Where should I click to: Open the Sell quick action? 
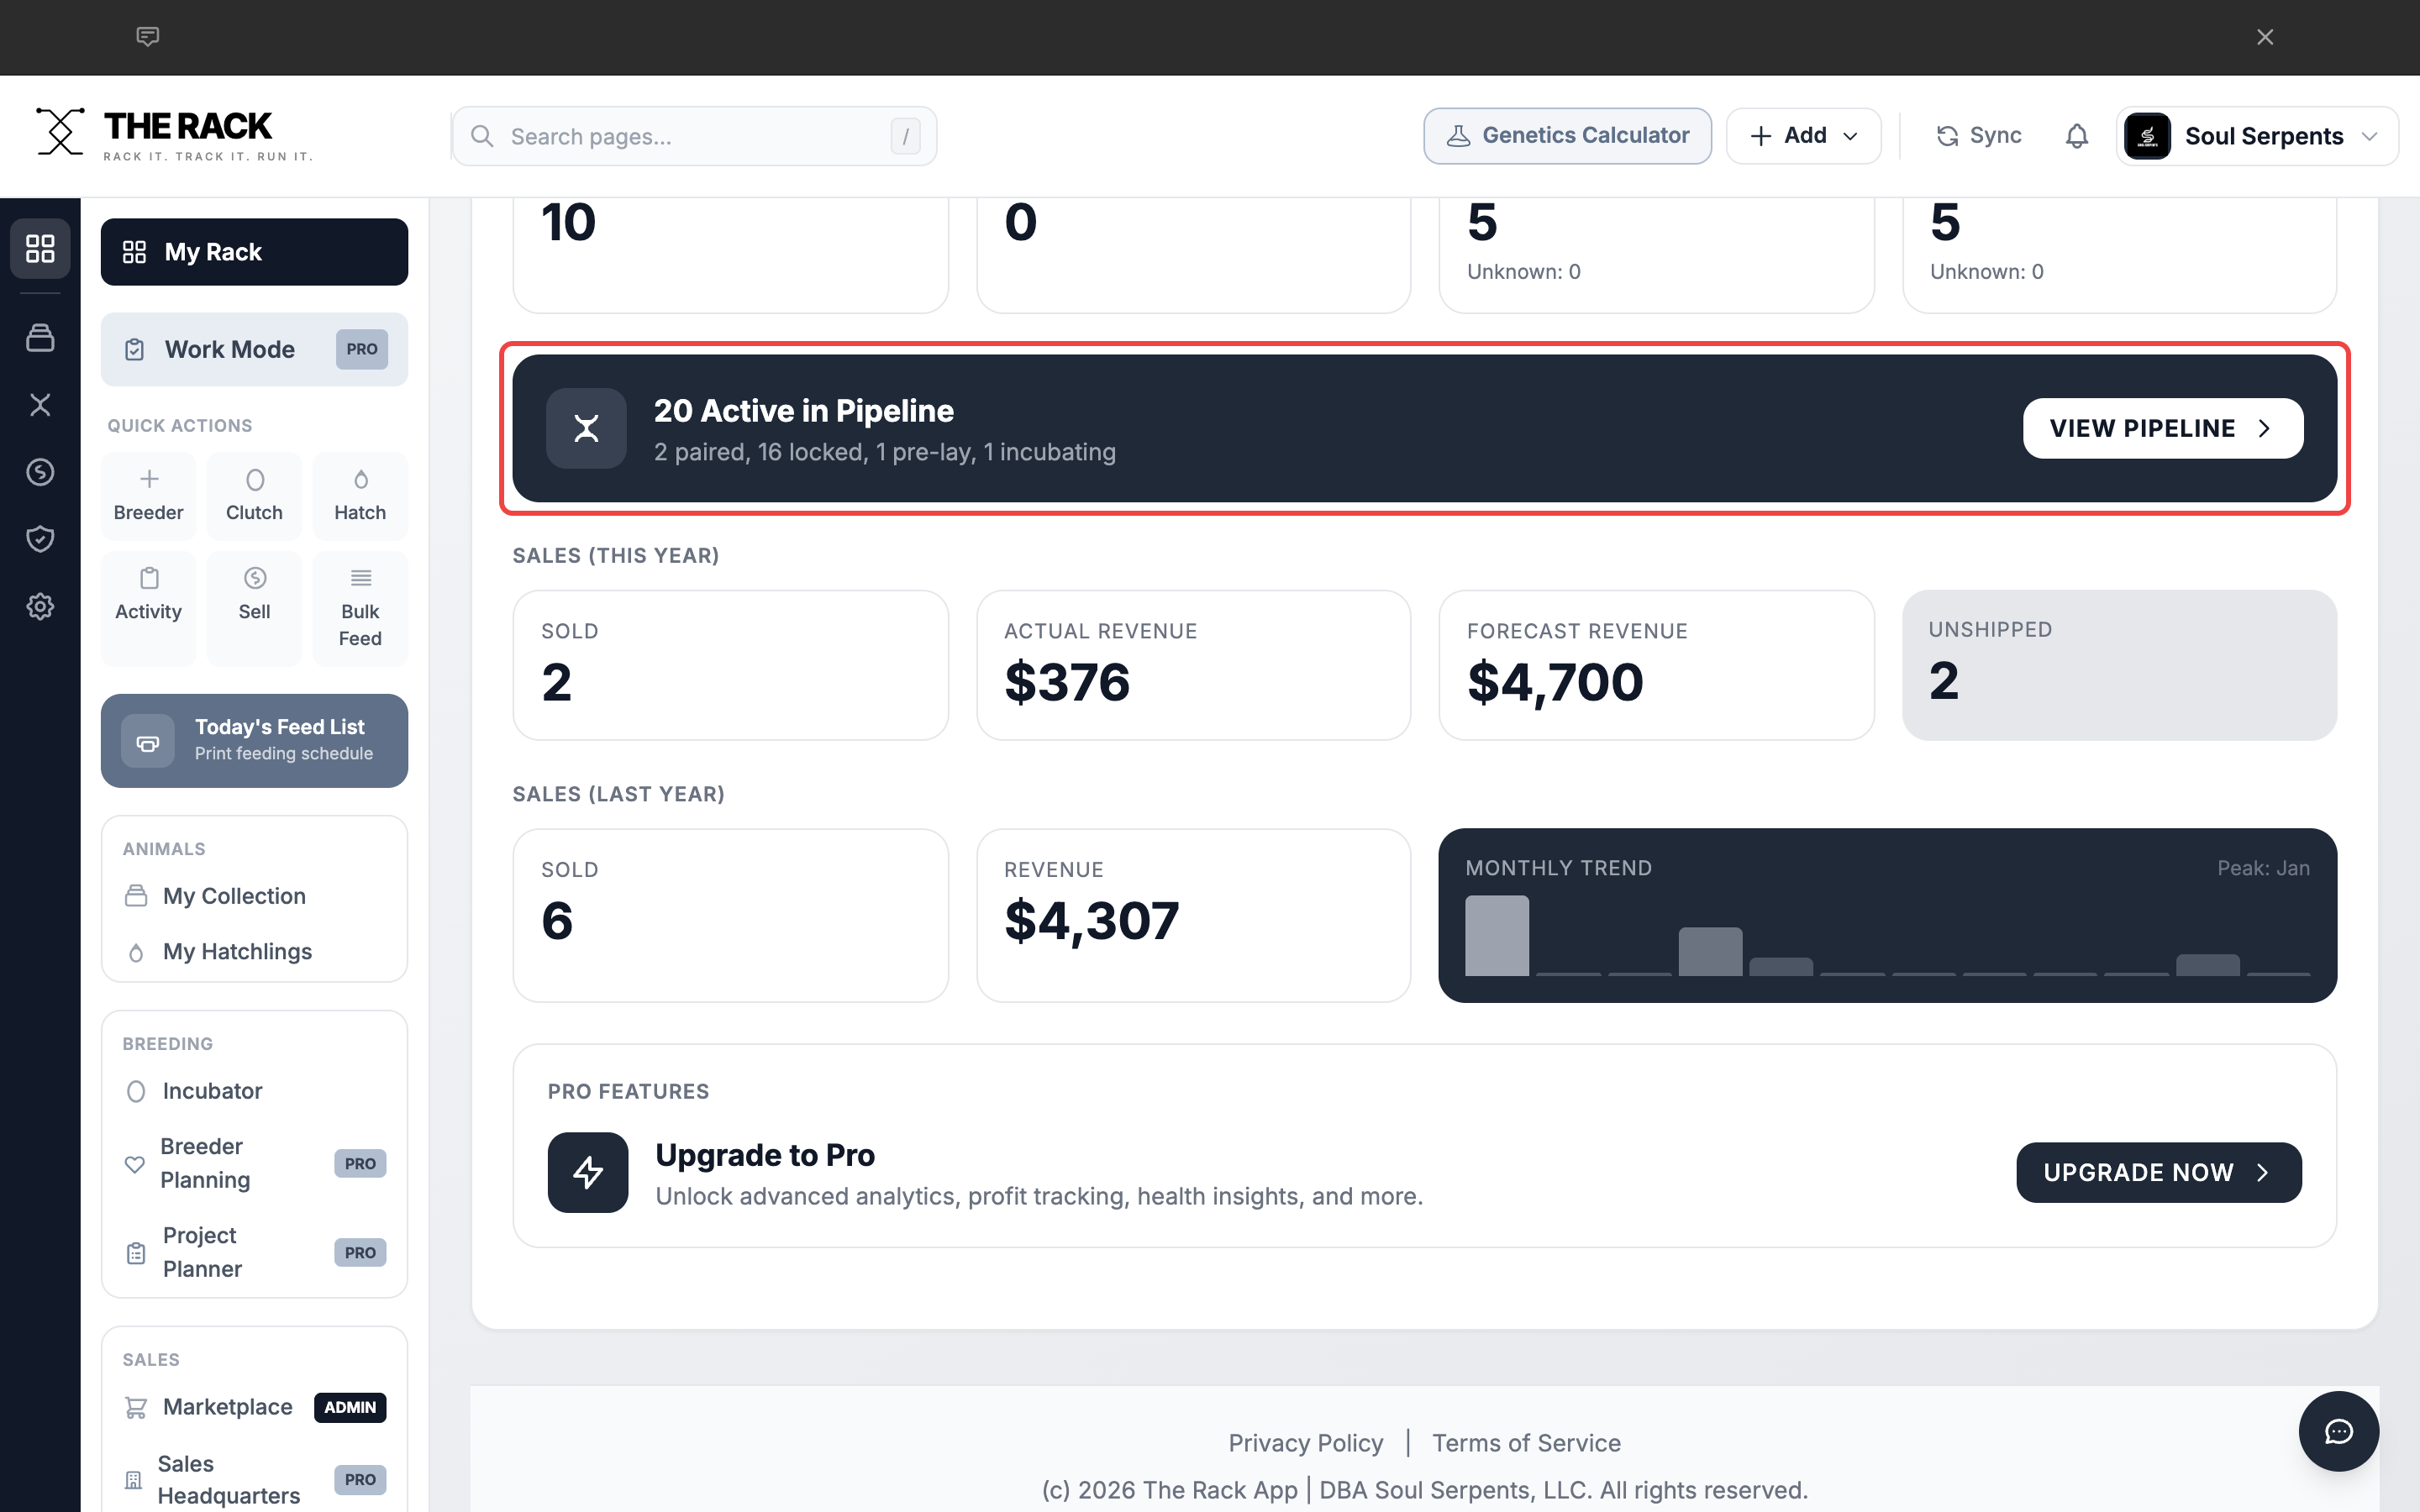tap(254, 608)
